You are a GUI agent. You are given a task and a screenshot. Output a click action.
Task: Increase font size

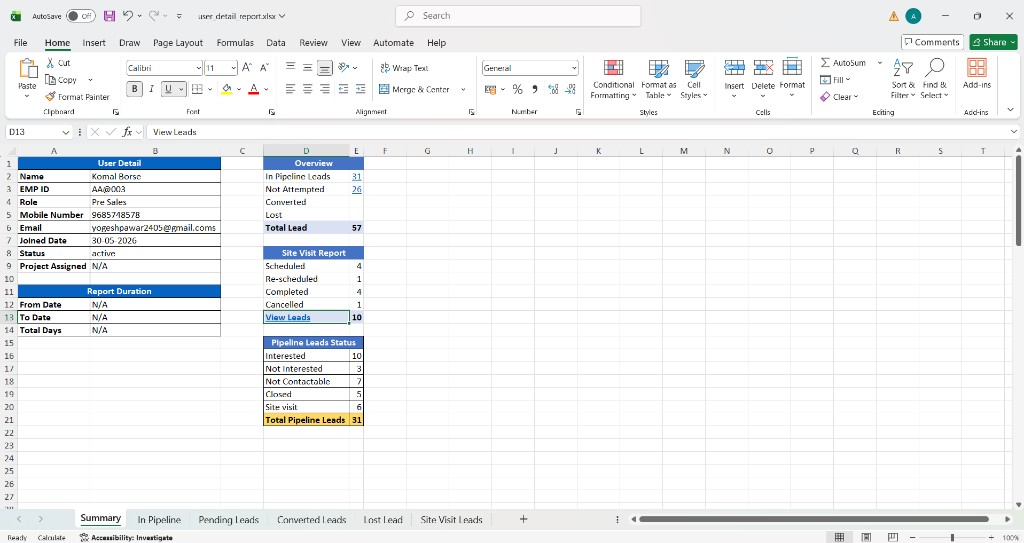[x=247, y=68]
